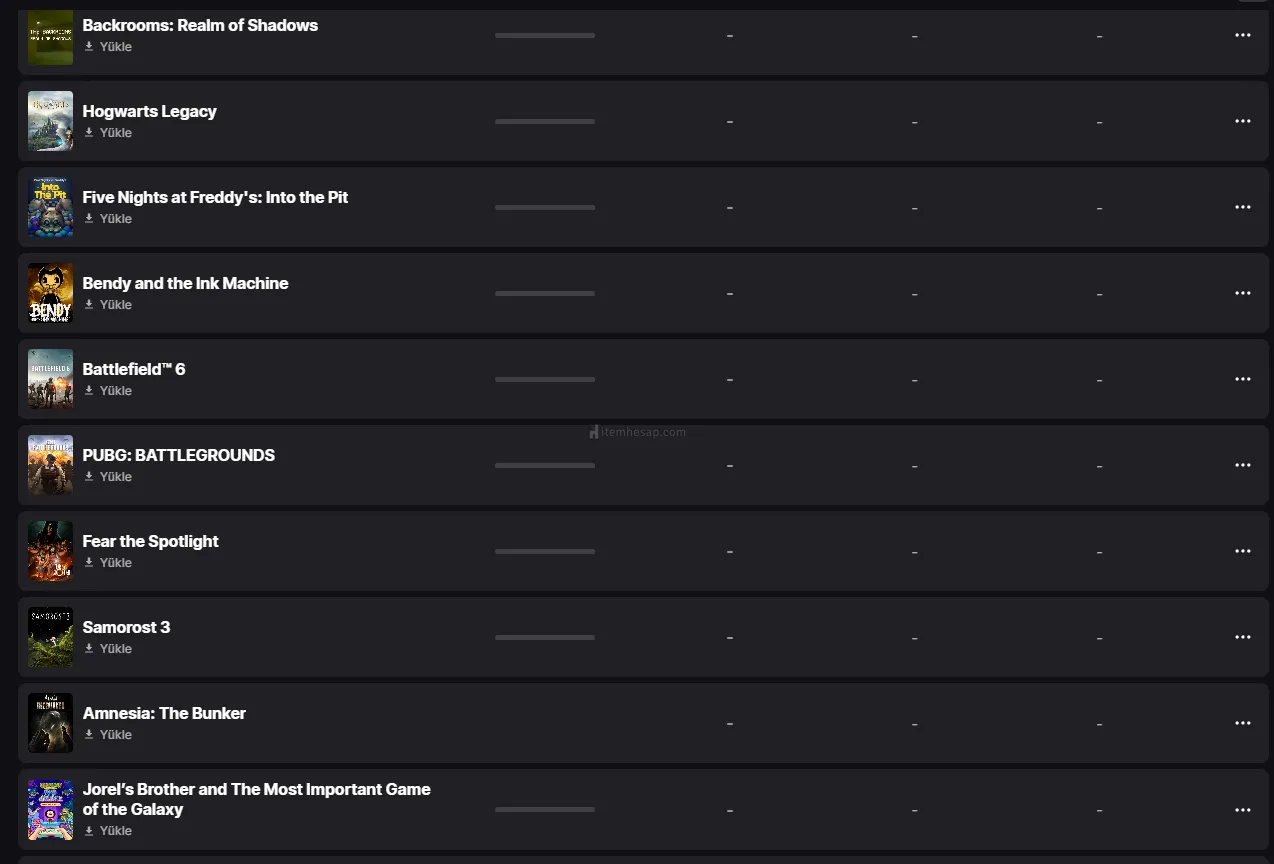Click download icon under Hogwarts Legacy
The width and height of the screenshot is (1274, 864).
point(89,133)
